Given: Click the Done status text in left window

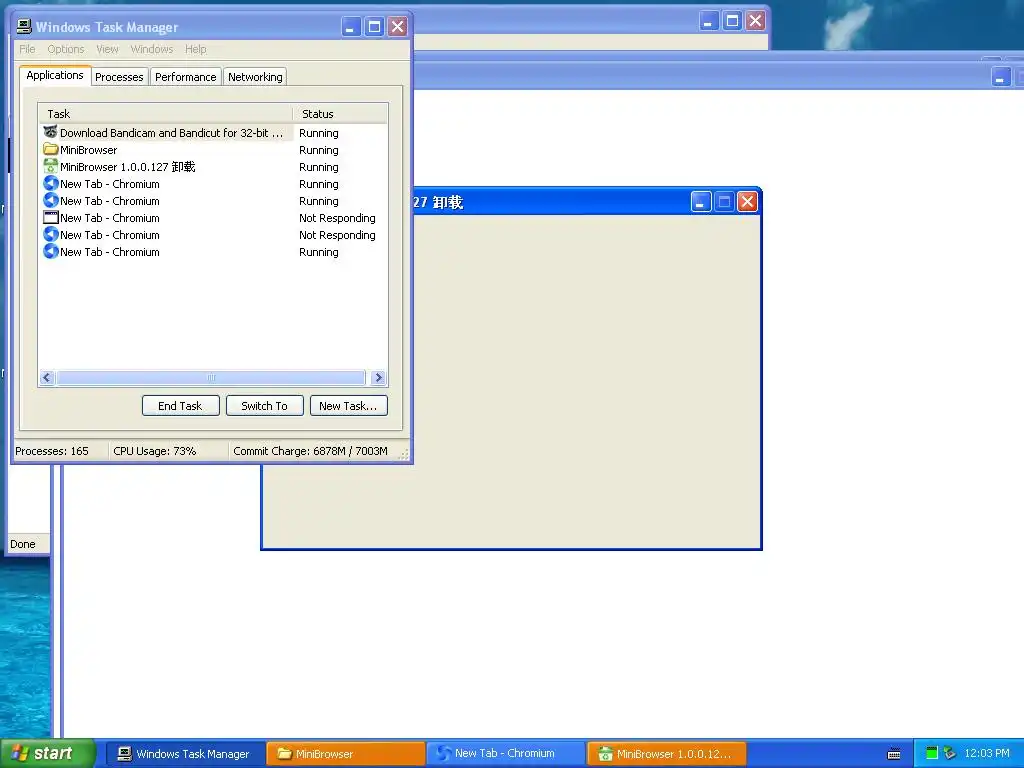Looking at the screenshot, I should pyautogui.click(x=23, y=544).
